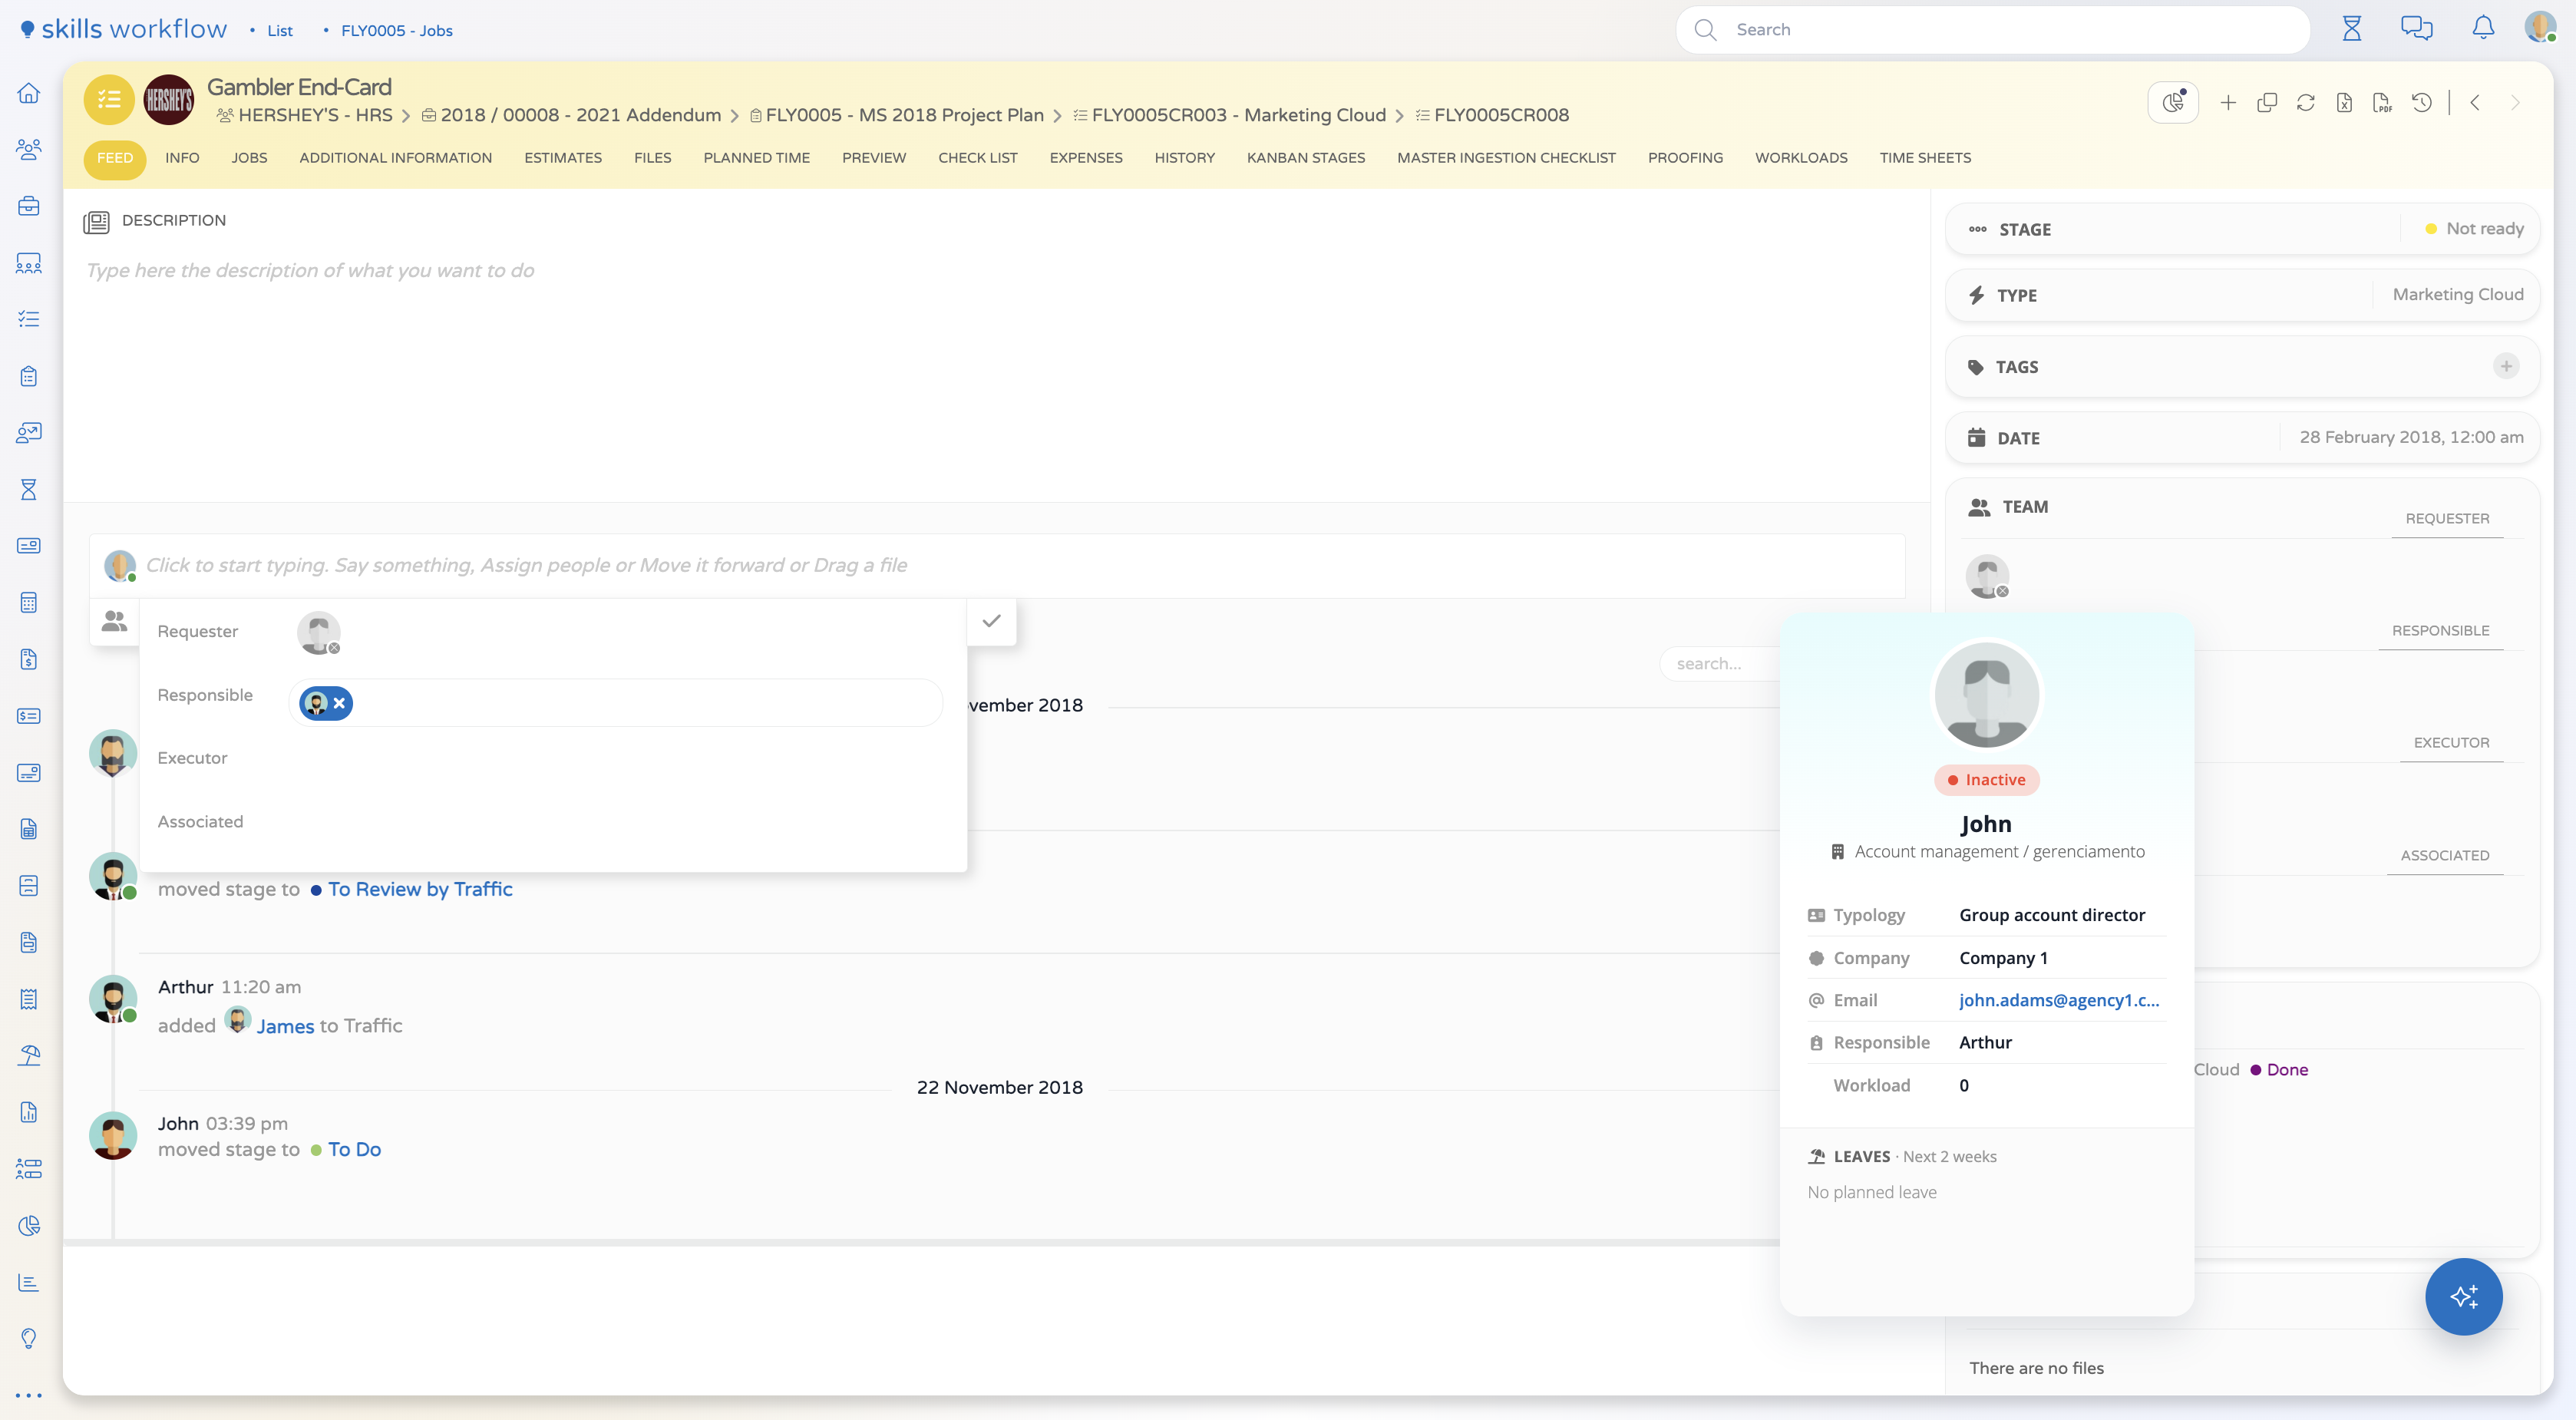Click the To Do stage link
Viewport: 2576px width, 1420px height.
(x=354, y=1150)
